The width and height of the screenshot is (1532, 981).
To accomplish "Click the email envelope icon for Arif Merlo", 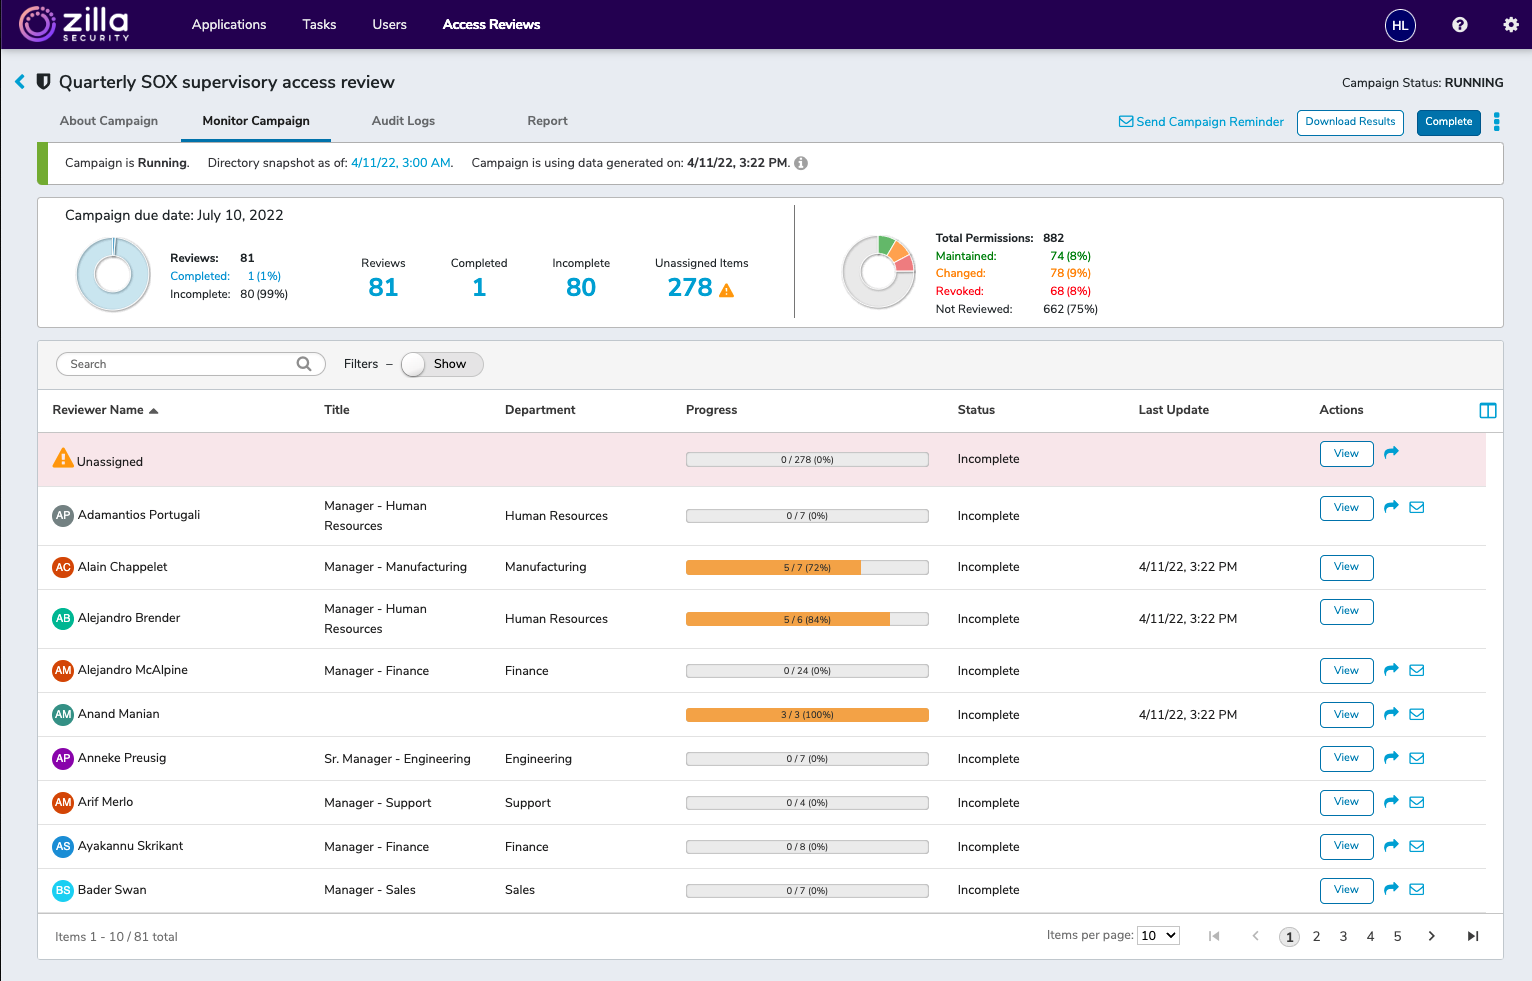I will pyautogui.click(x=1416, y=802).
